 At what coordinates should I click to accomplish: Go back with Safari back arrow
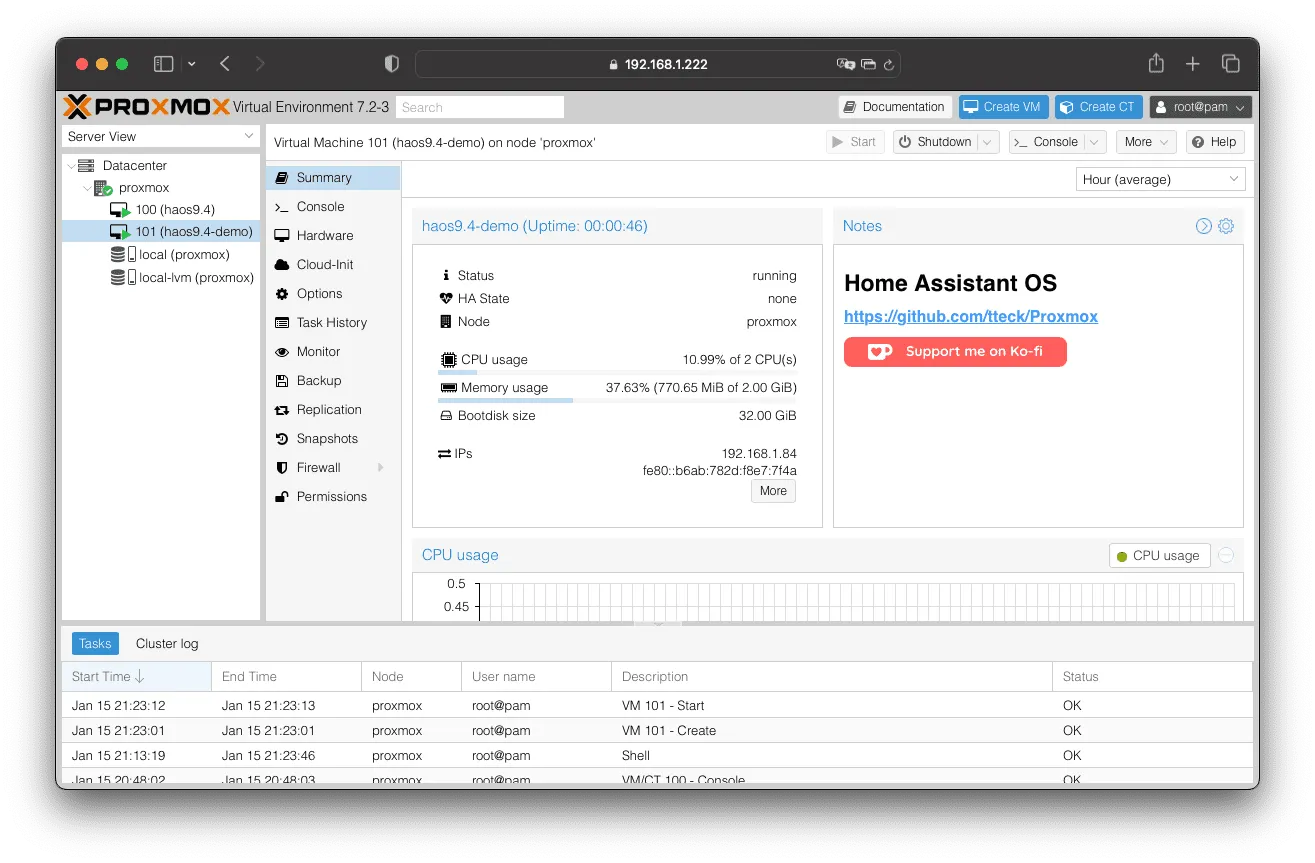225,64
